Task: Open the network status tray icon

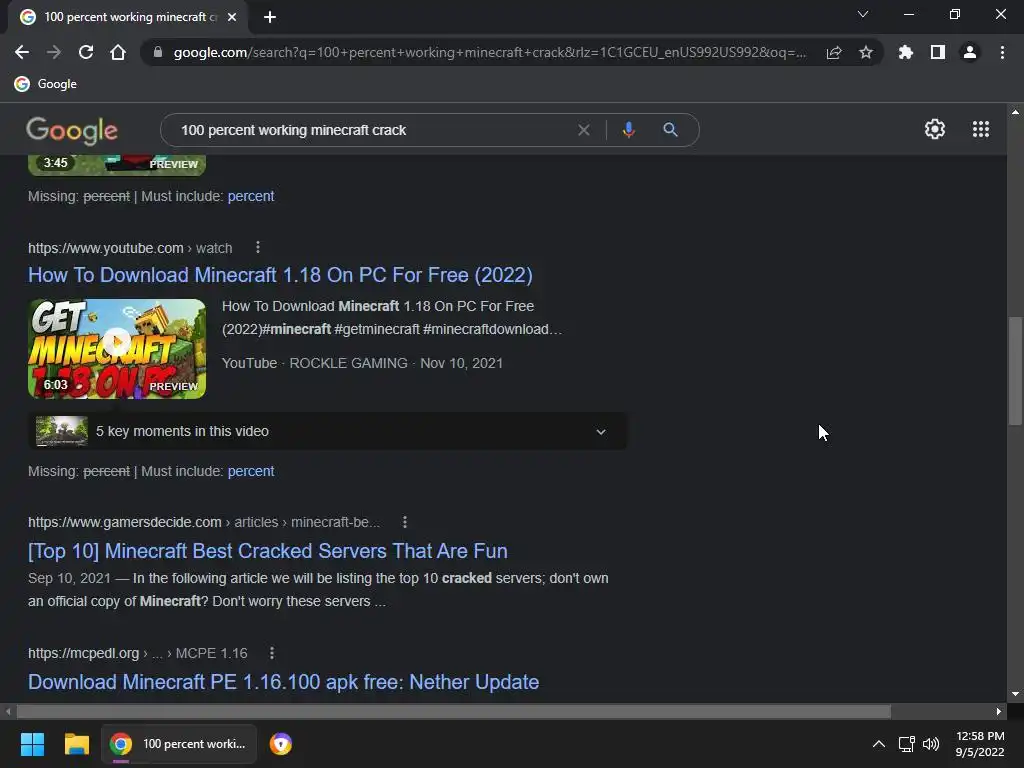Action: point(906,744)
